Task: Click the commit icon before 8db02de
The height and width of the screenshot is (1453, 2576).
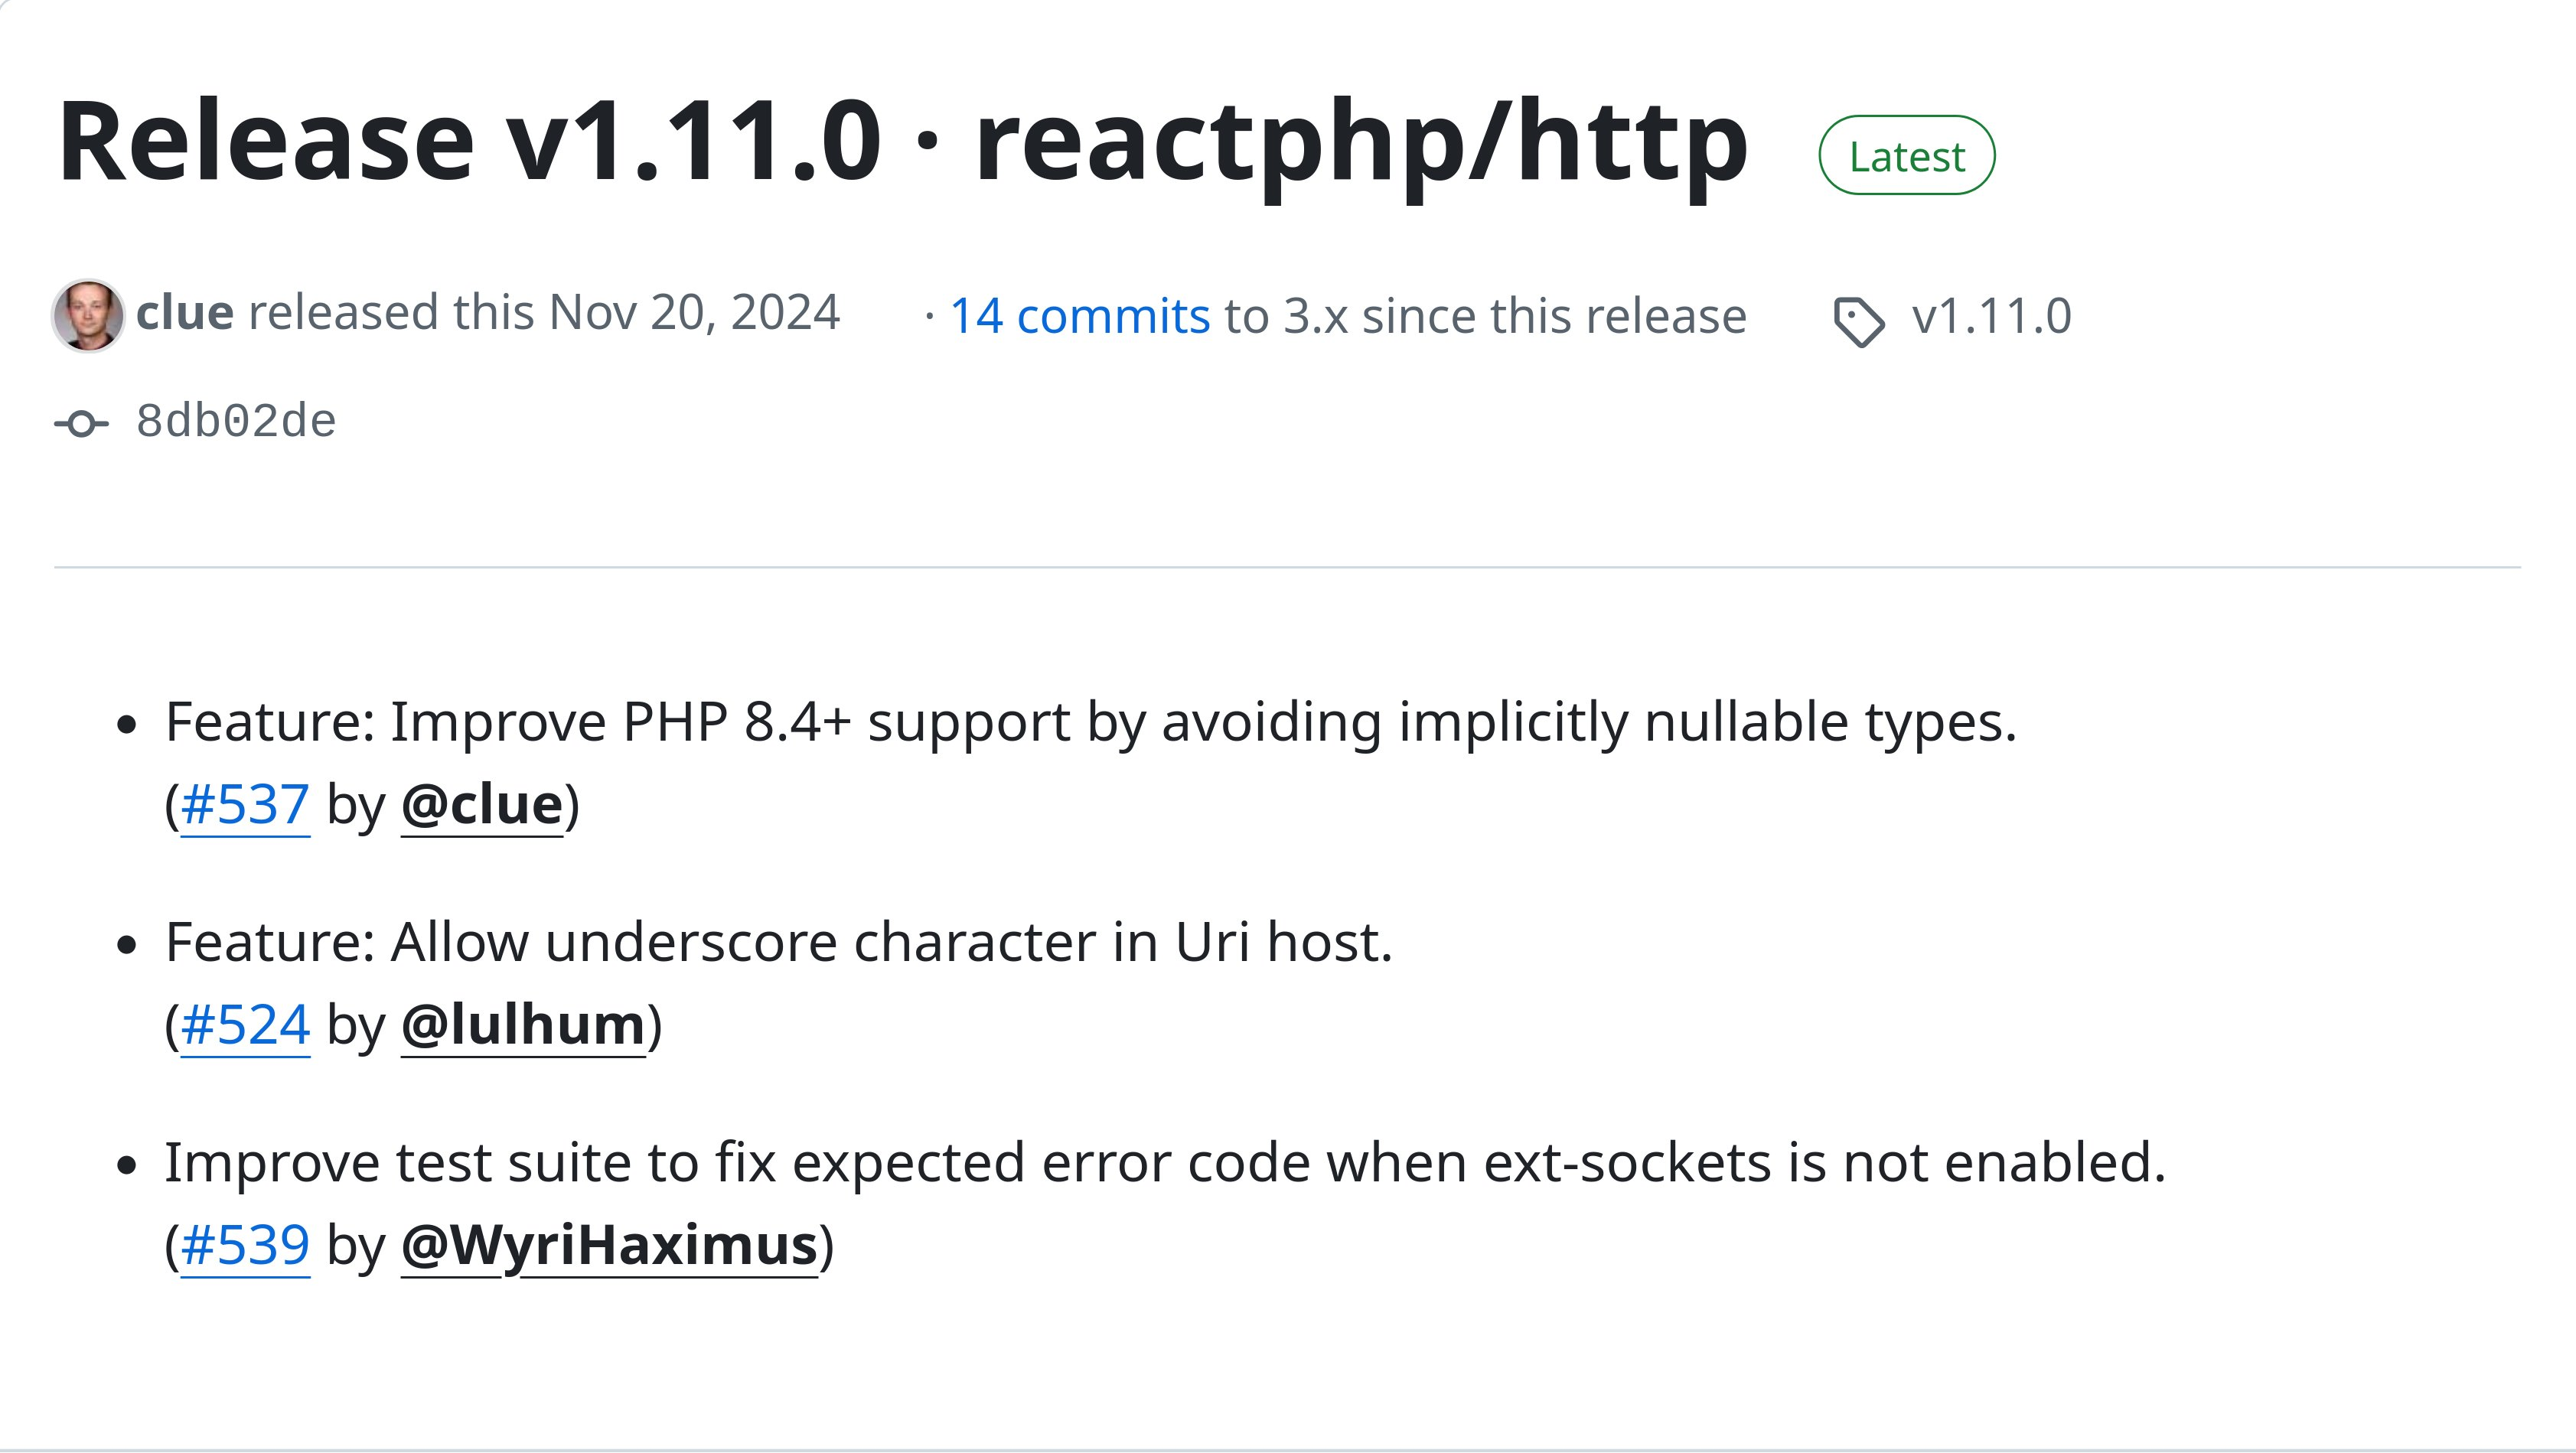Action: point(82,424)
